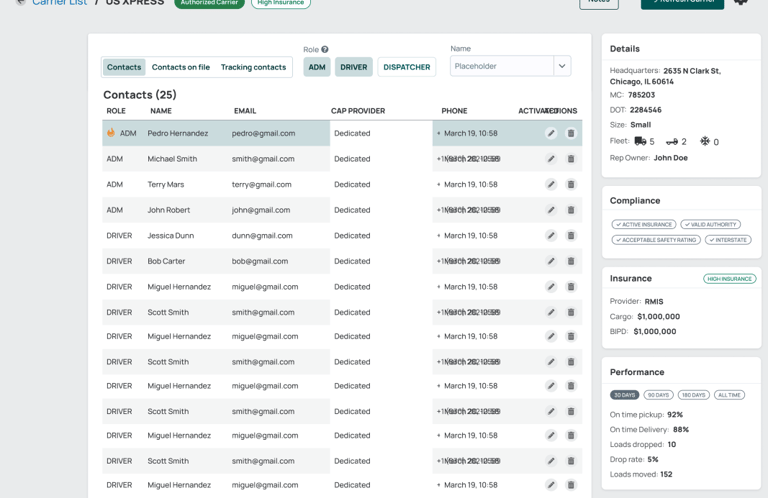Screen dimensions: 768x498
Task: Click the On time pickup 92% value
Action: coord(675,415)
